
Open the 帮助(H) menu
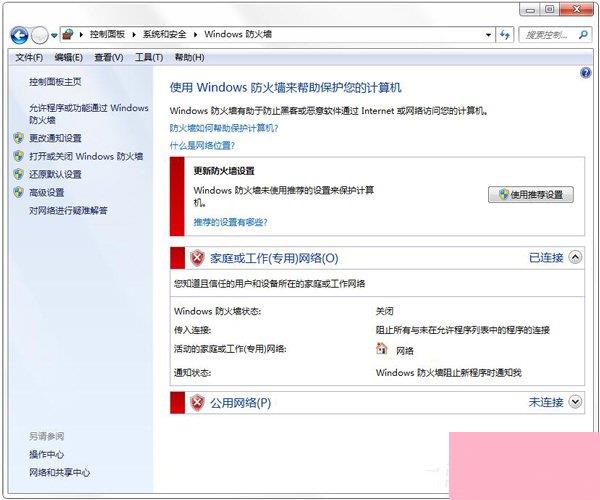tap(189, 58)
